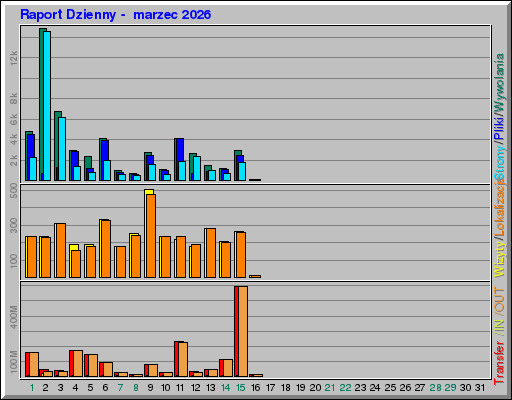
Task: Click the 300 y-axis label
Action: click(x=14, y=226)
